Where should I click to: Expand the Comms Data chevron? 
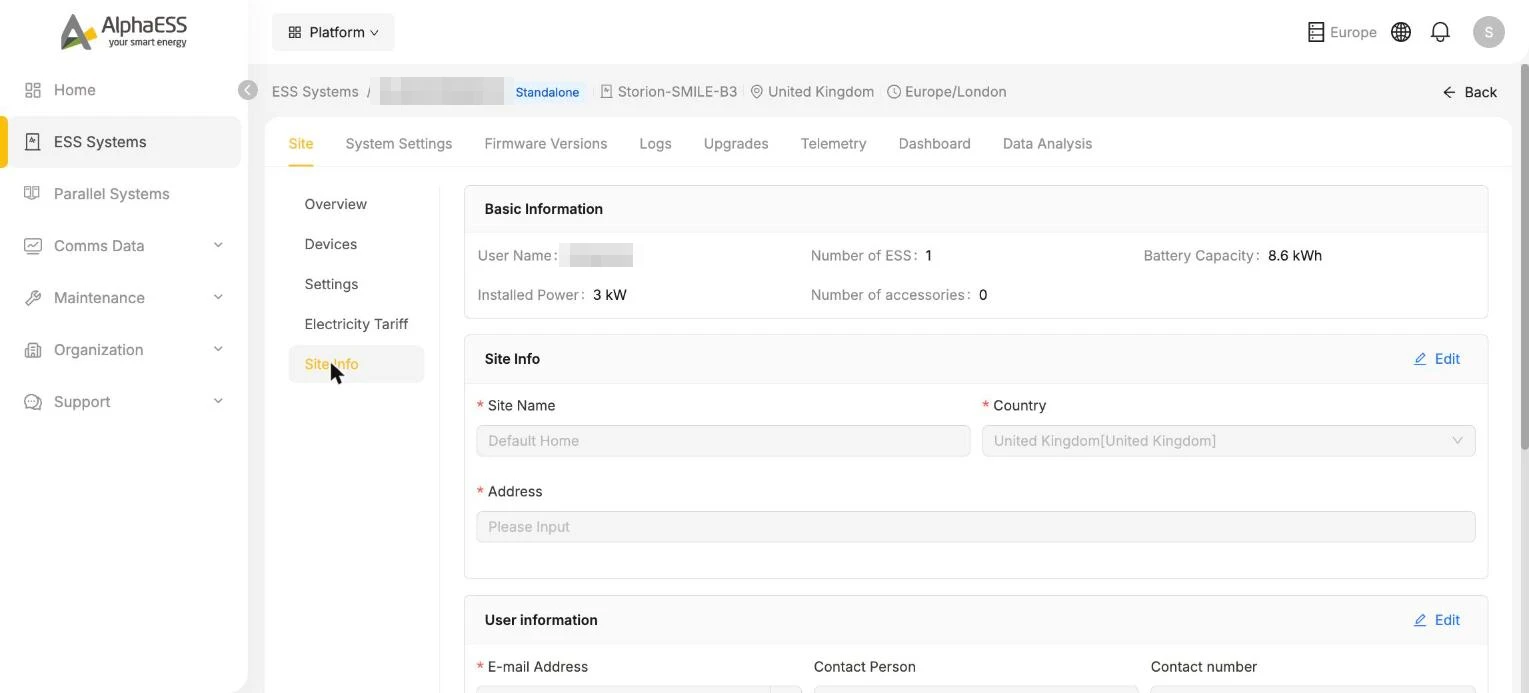(x=218, y=246)
